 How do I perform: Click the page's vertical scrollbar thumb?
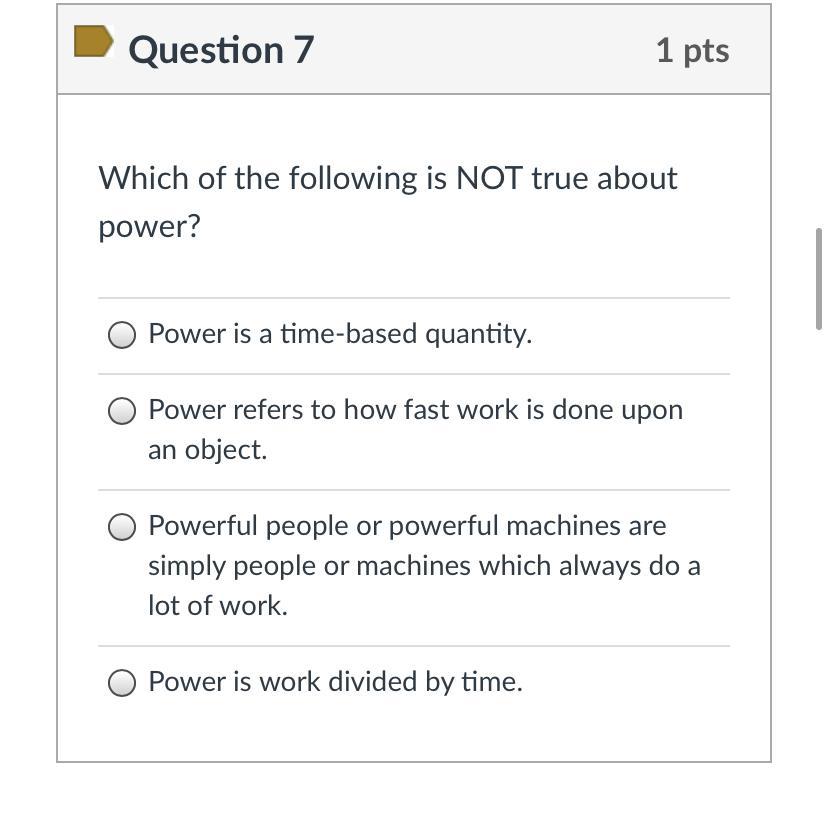coord(819,278)
